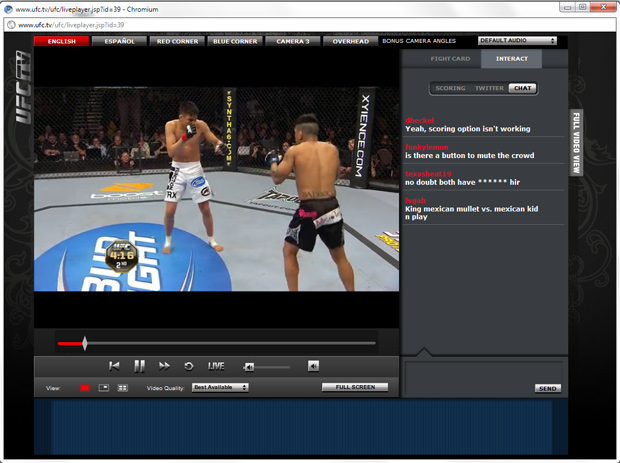Viewport: 620px width, 463px height.
Task: Click the video progress seek bar
Action: 215,344
